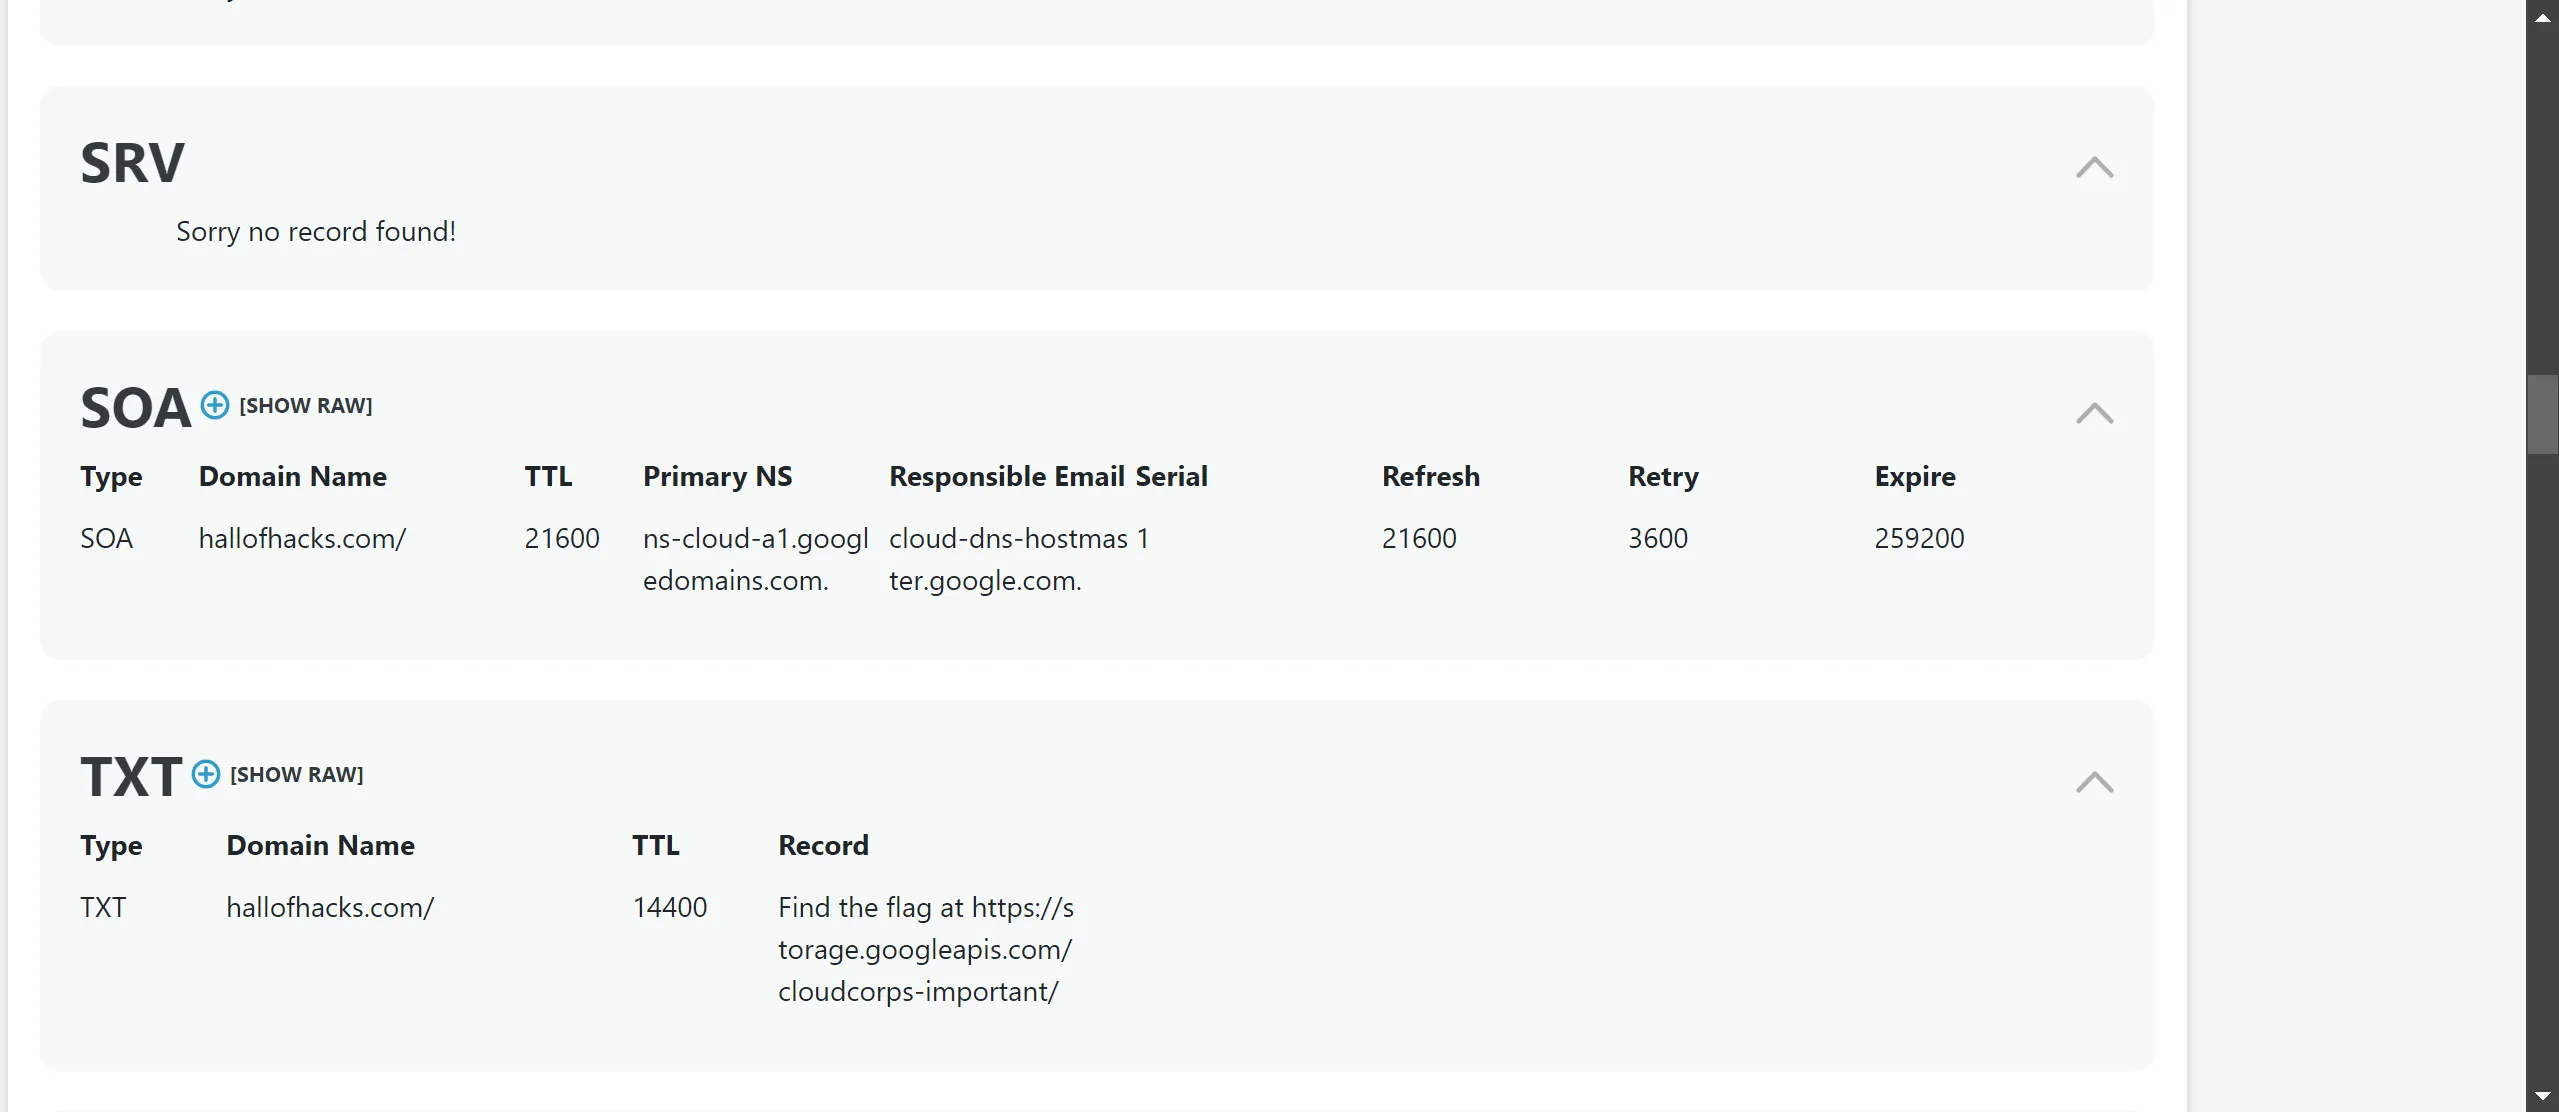Click the TXT row TTL value 14400
Image resolution: width=2559 pixels, height=1112 pixels.
click(669, 908)
